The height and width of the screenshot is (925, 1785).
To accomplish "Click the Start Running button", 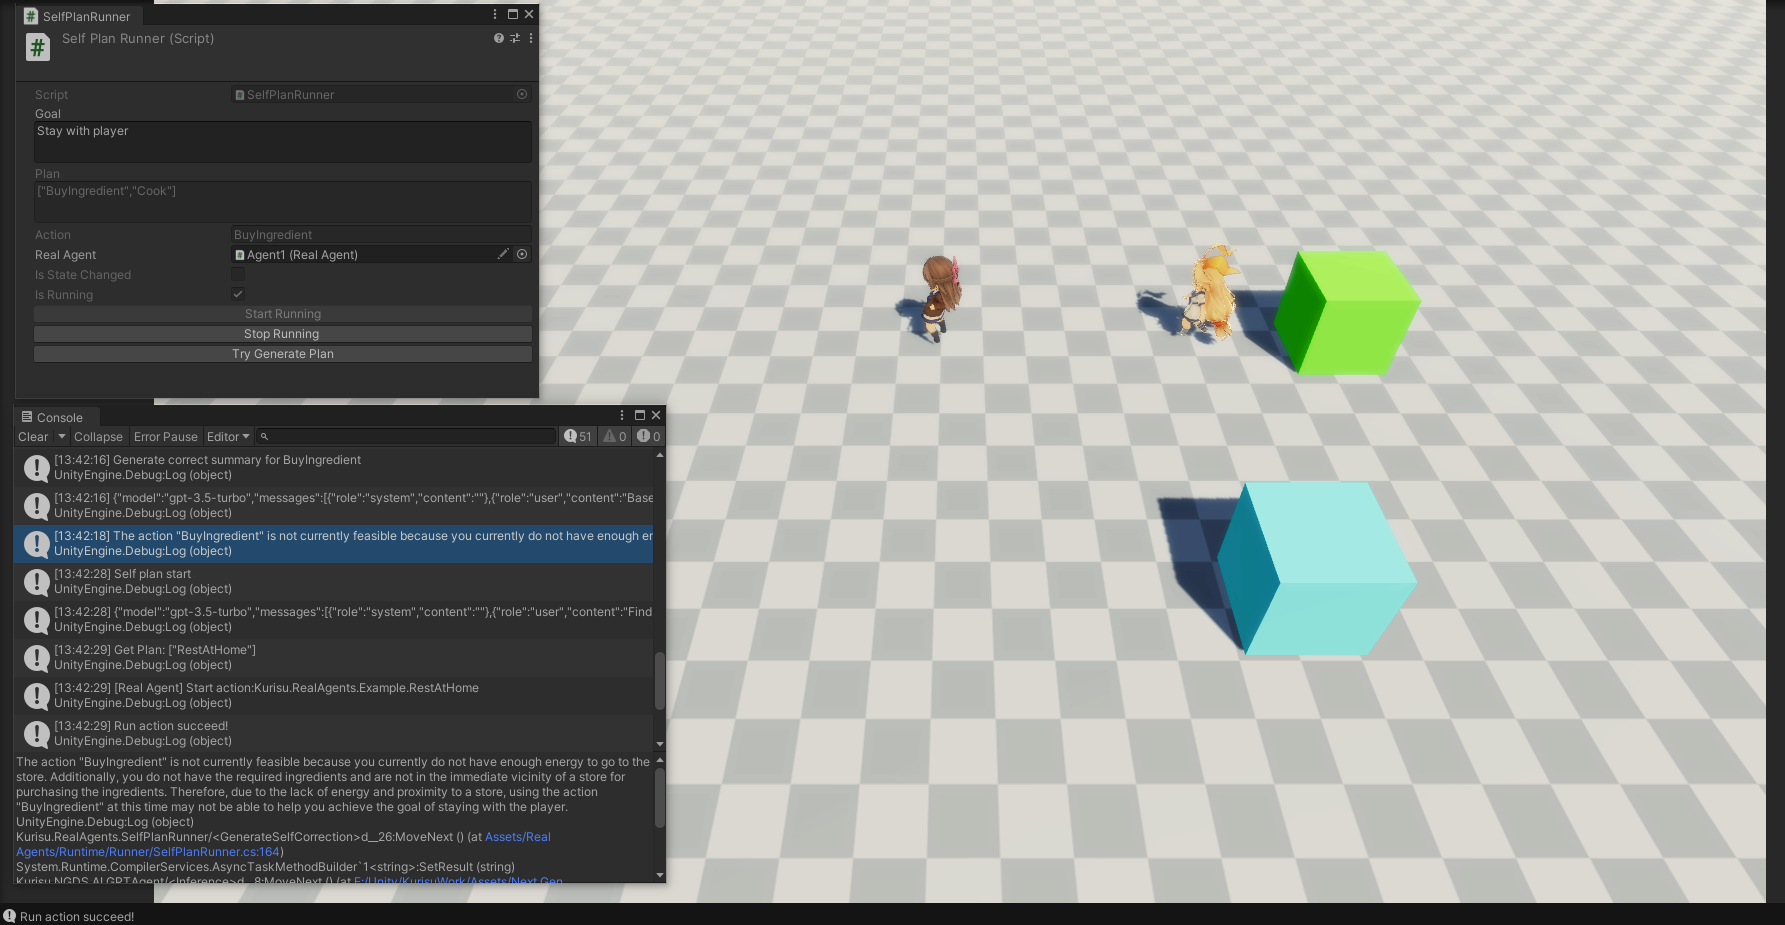I will click(283, 314).
